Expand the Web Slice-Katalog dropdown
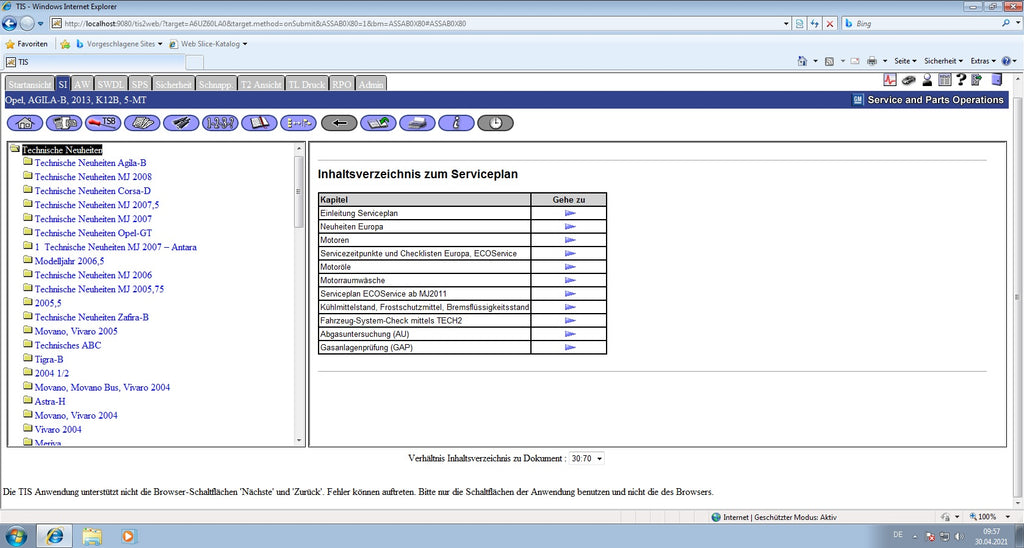 coord(245,44)
